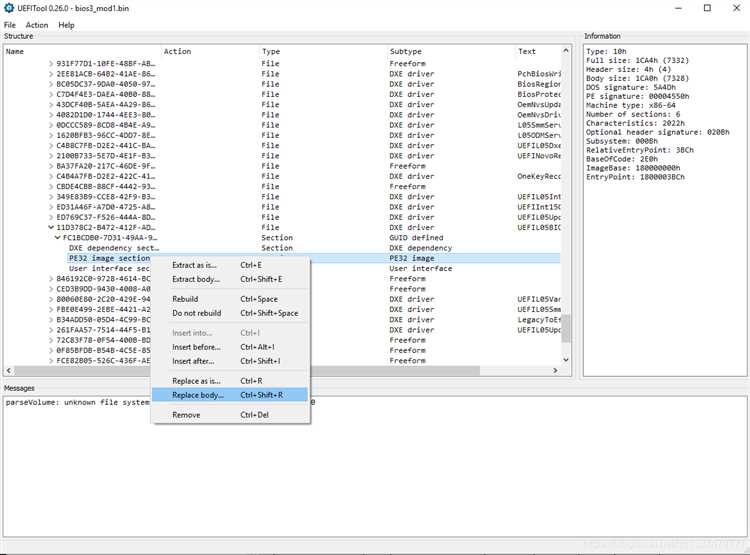Choose Insert after... entry
This screenshot has height=555, width=750.
pyautogui.click(x=230, y=361)
